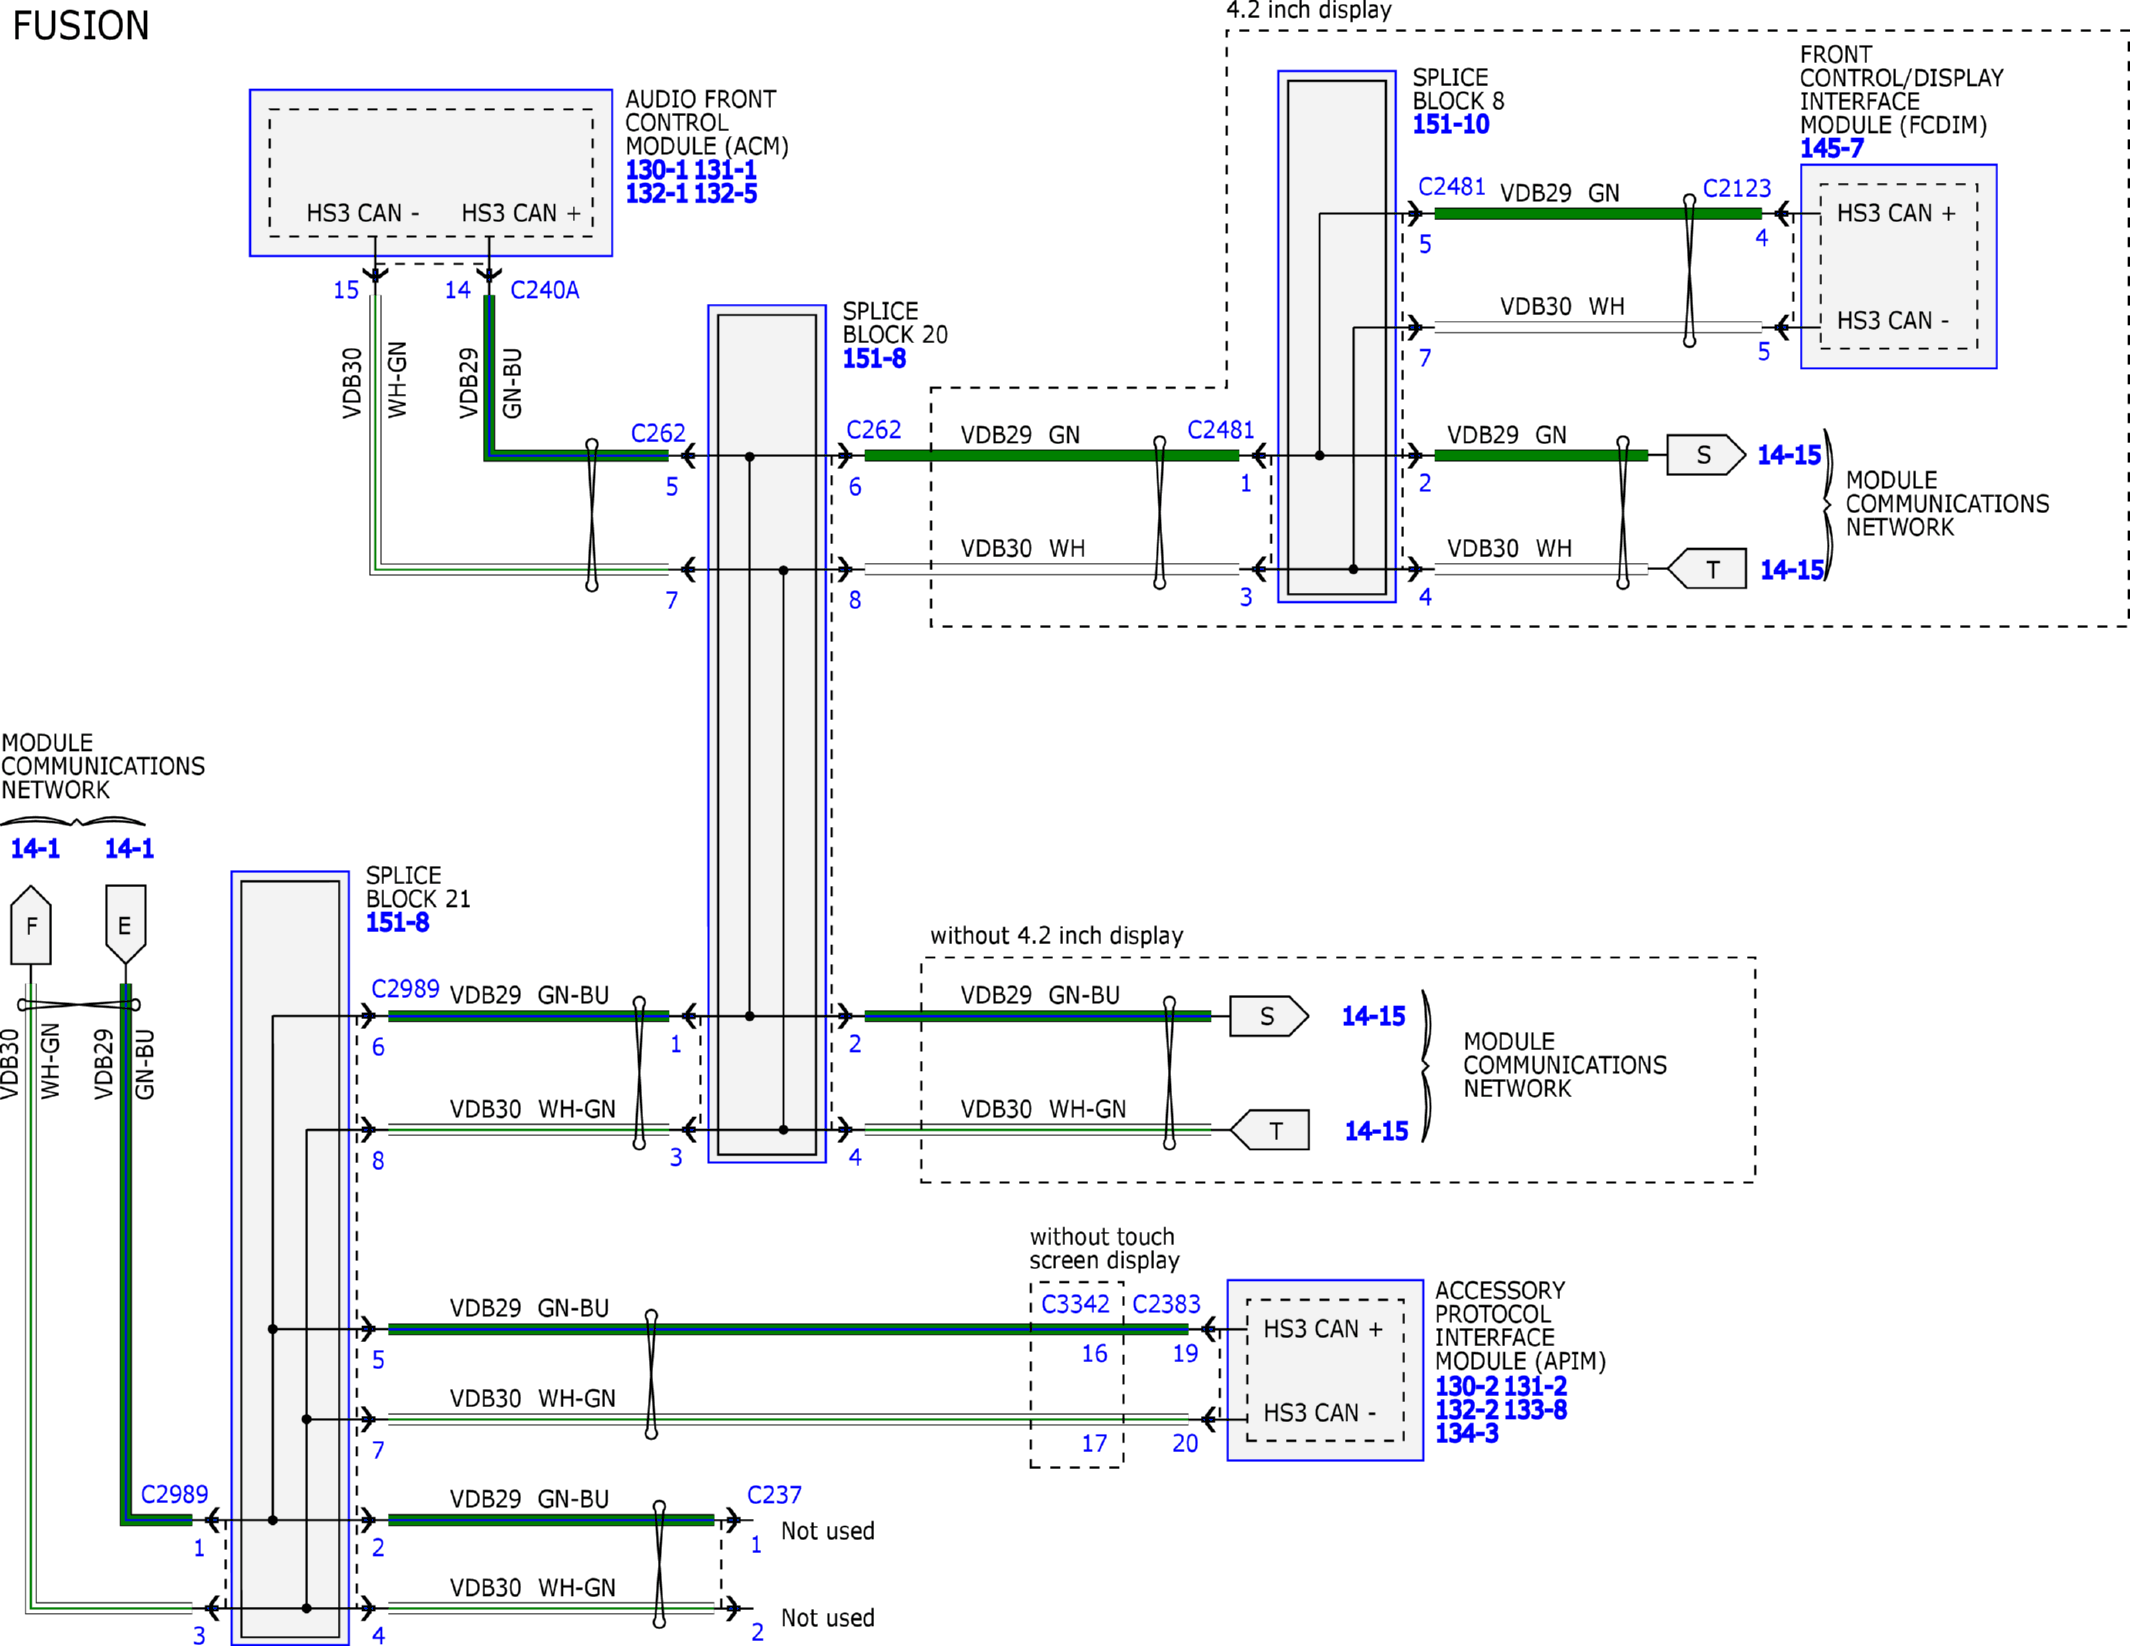Click 'HS3 CAN +' inside the ACM box

point(521,214)
